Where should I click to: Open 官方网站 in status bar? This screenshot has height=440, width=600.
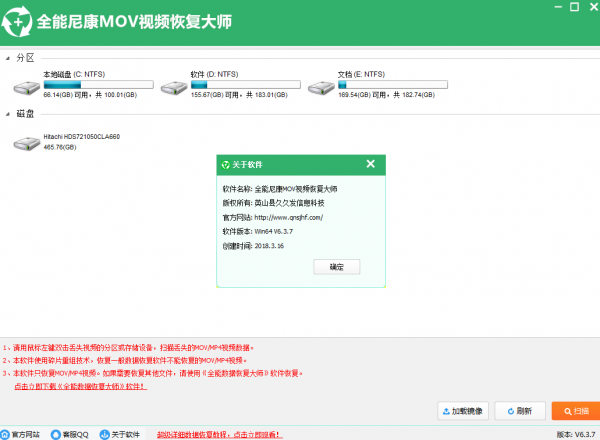click(x=21, y=434)
